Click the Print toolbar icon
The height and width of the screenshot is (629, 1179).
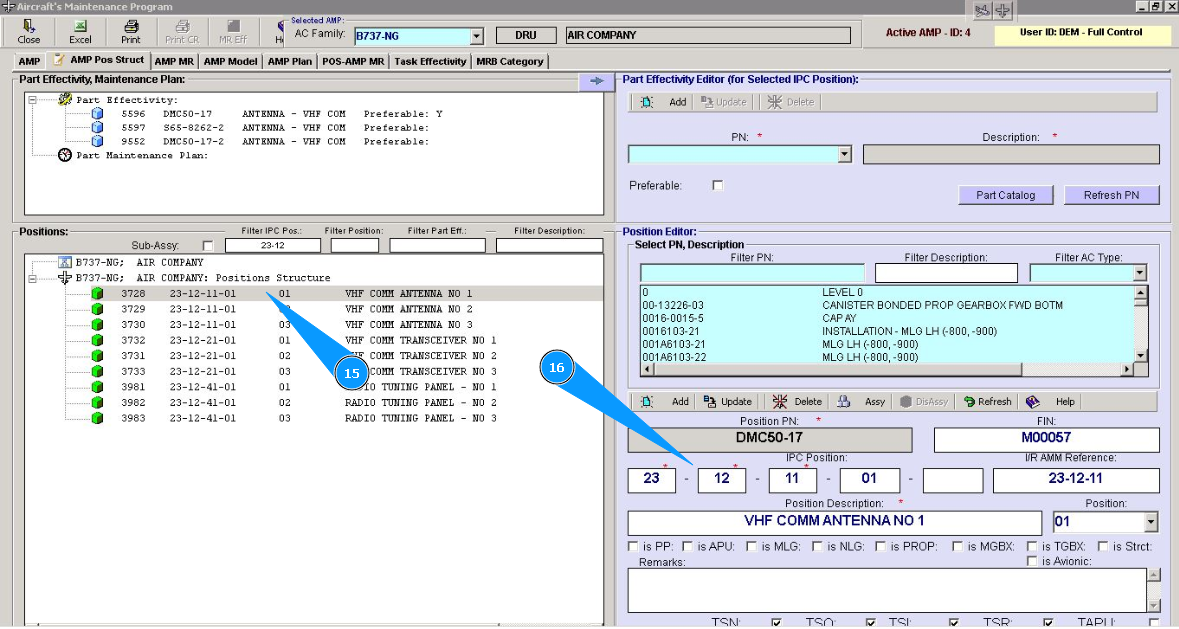tap(131, 27)
